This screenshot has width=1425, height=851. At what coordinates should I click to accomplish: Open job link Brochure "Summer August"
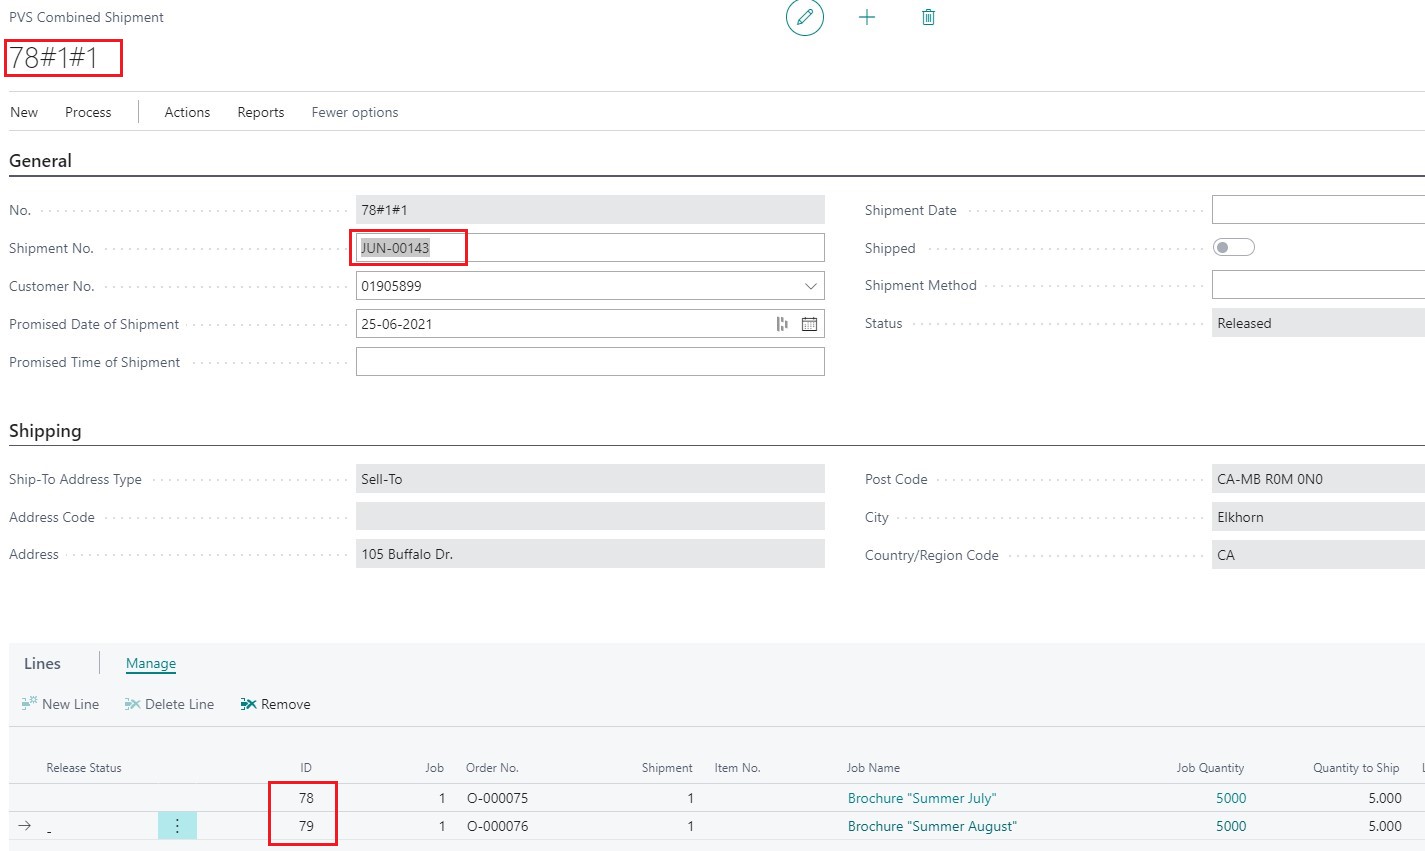tap(932, 826)
